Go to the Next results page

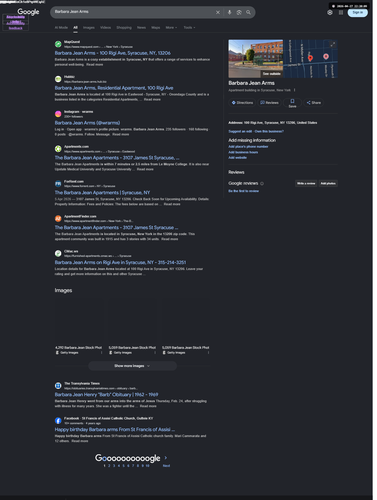[x=166, y=466]
